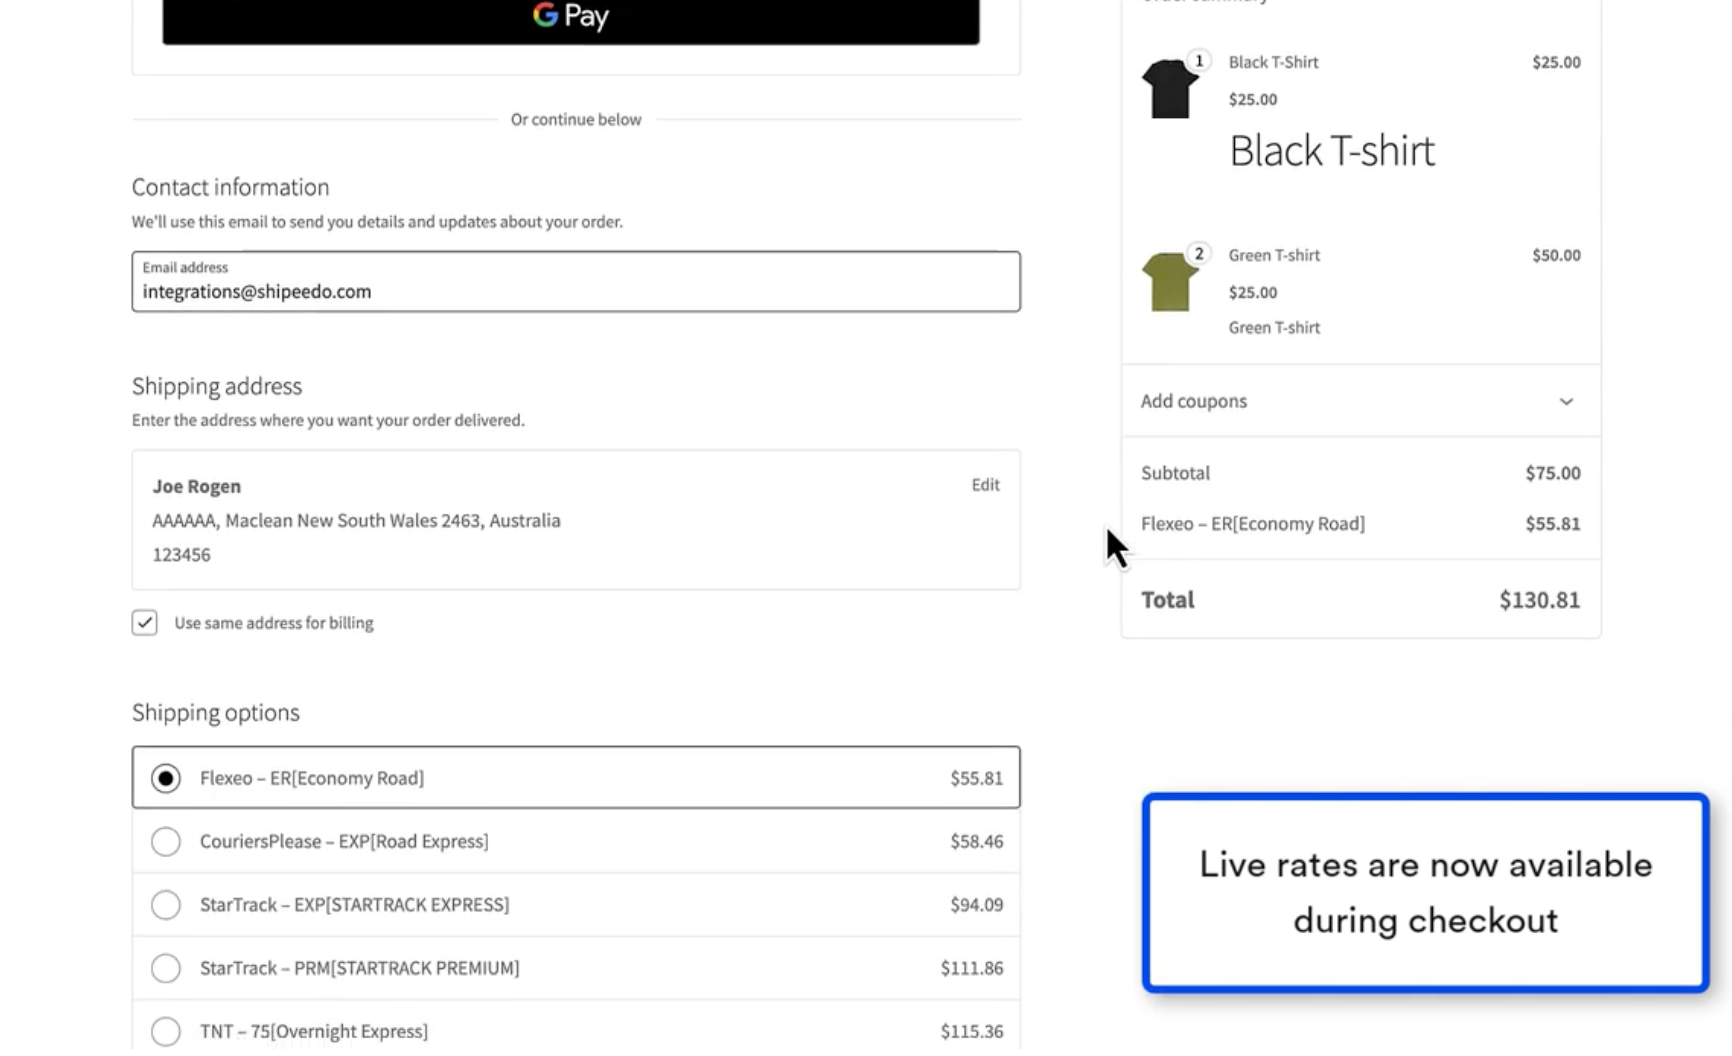Click the Or continue below text
This screenshot has width=1732, height=1056.
point(576,119)
